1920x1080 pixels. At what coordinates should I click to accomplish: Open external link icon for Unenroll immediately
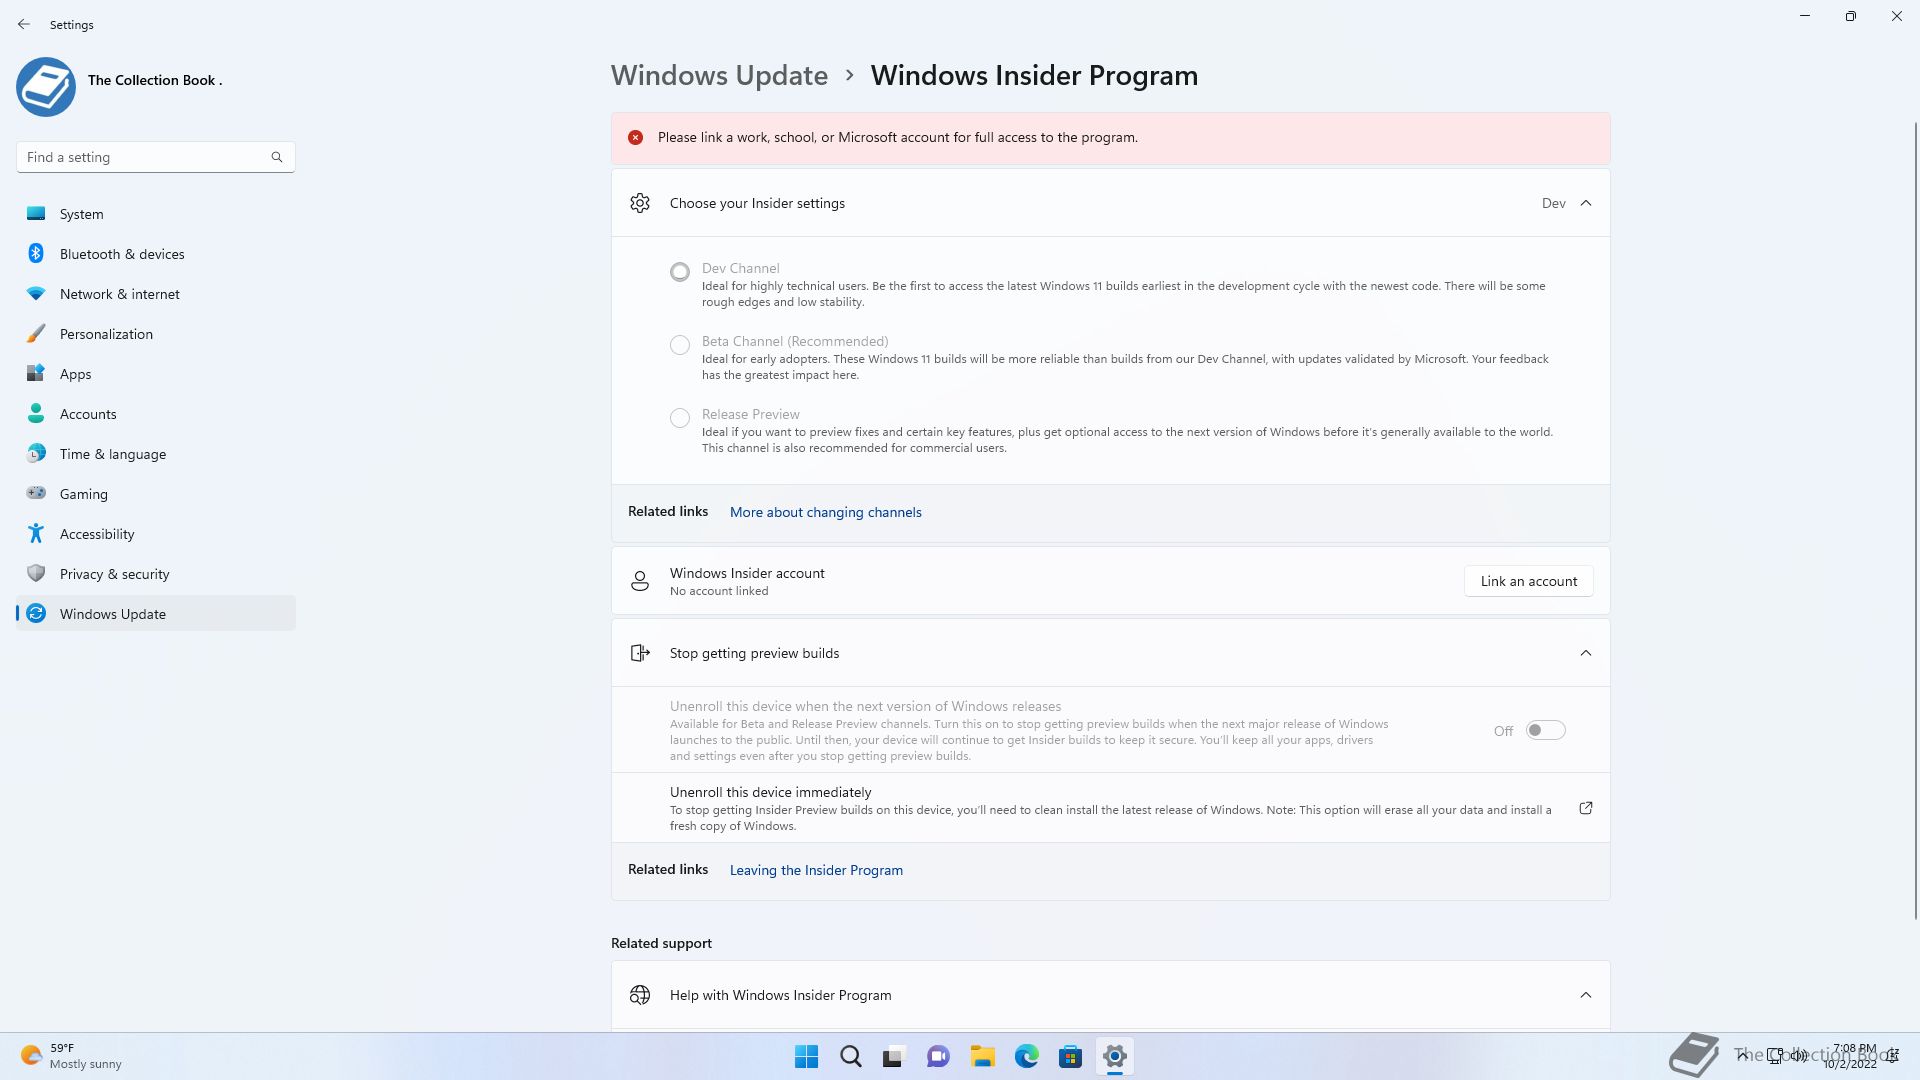(1586, 808)
